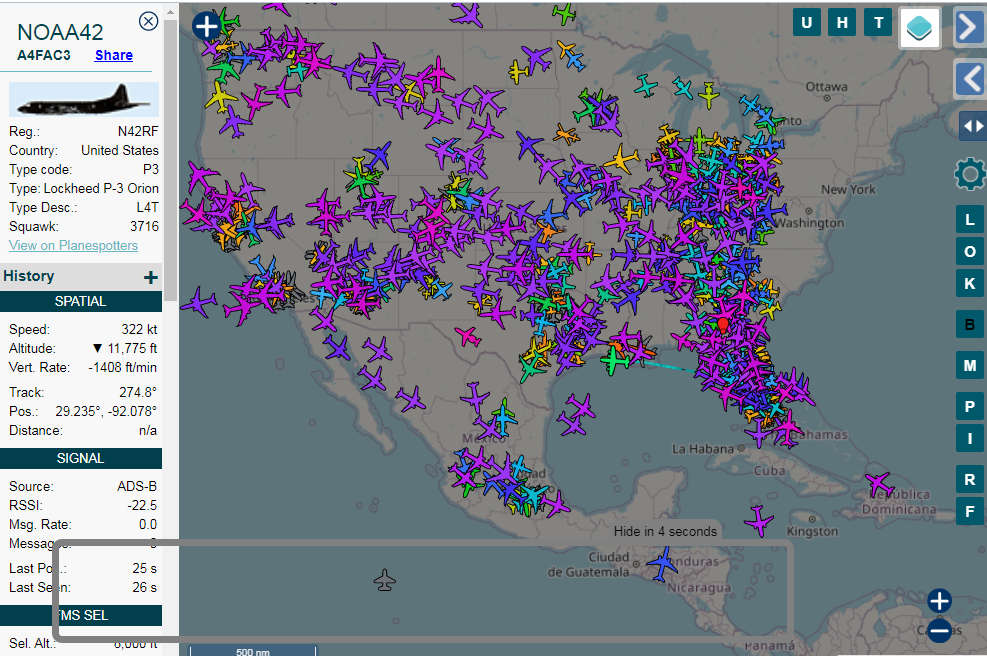Close the NOAA42 info panel

coord(149,21)
